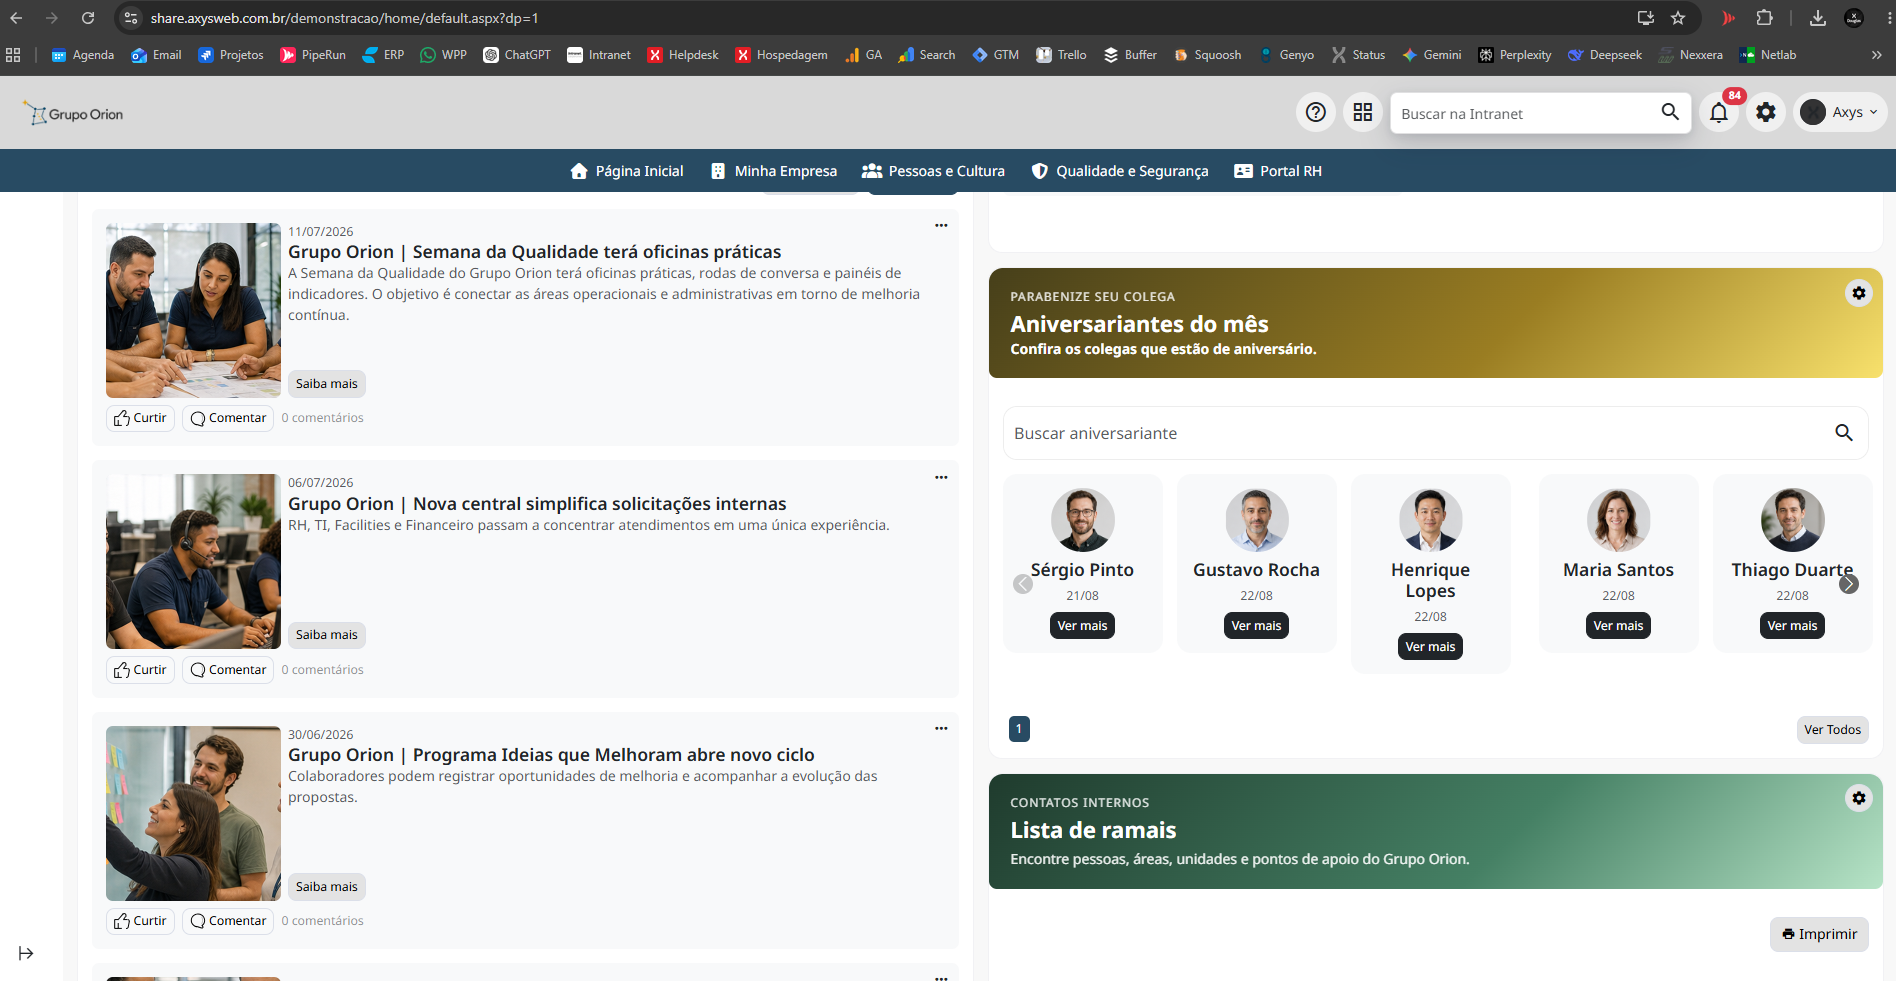This screenshot has width=1896, height=981.
Task: Go to Página Inicial menu
Action: click(627, 171)
